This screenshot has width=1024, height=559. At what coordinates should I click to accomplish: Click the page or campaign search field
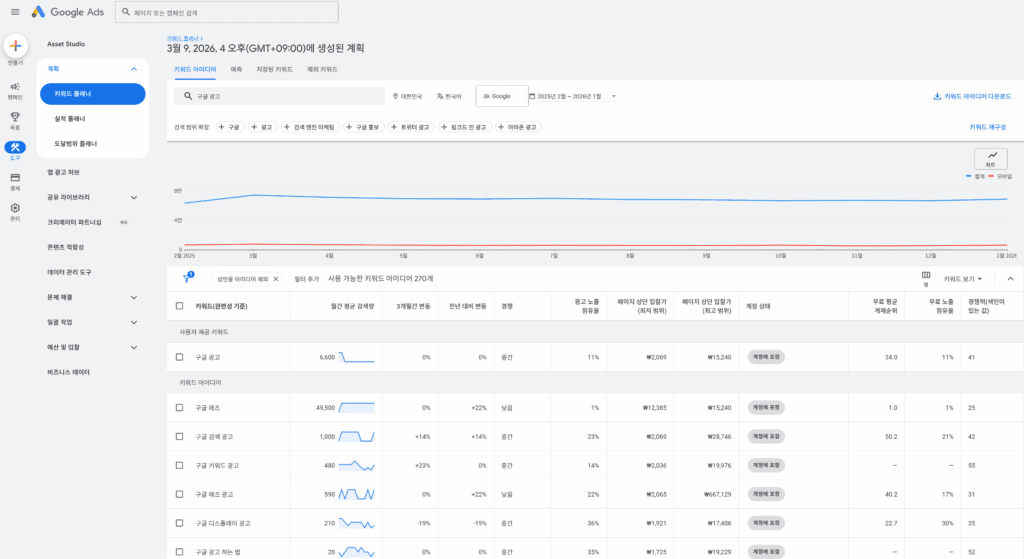[226, 12]
